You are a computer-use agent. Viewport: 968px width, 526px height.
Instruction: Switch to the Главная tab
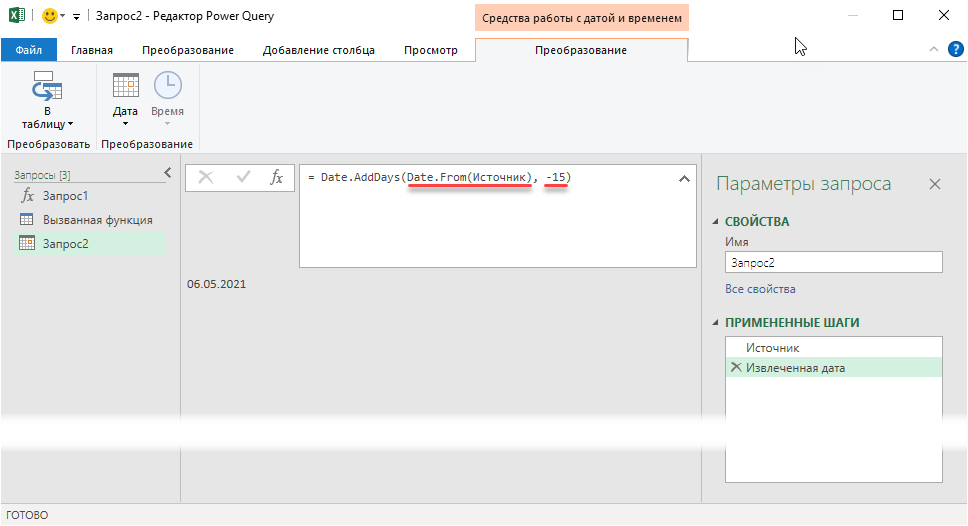tap(92, 50)
